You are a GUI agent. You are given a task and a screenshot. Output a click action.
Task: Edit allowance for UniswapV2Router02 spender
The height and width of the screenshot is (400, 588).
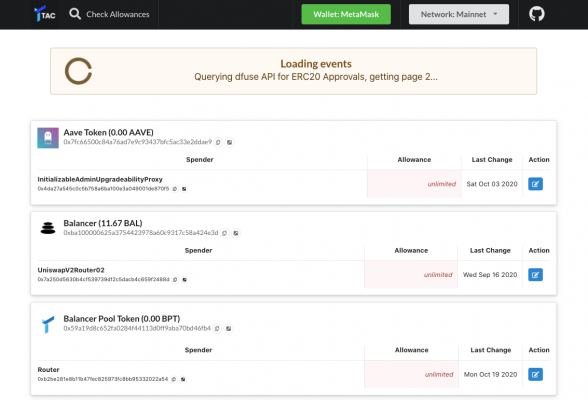(x=535, y=275)
